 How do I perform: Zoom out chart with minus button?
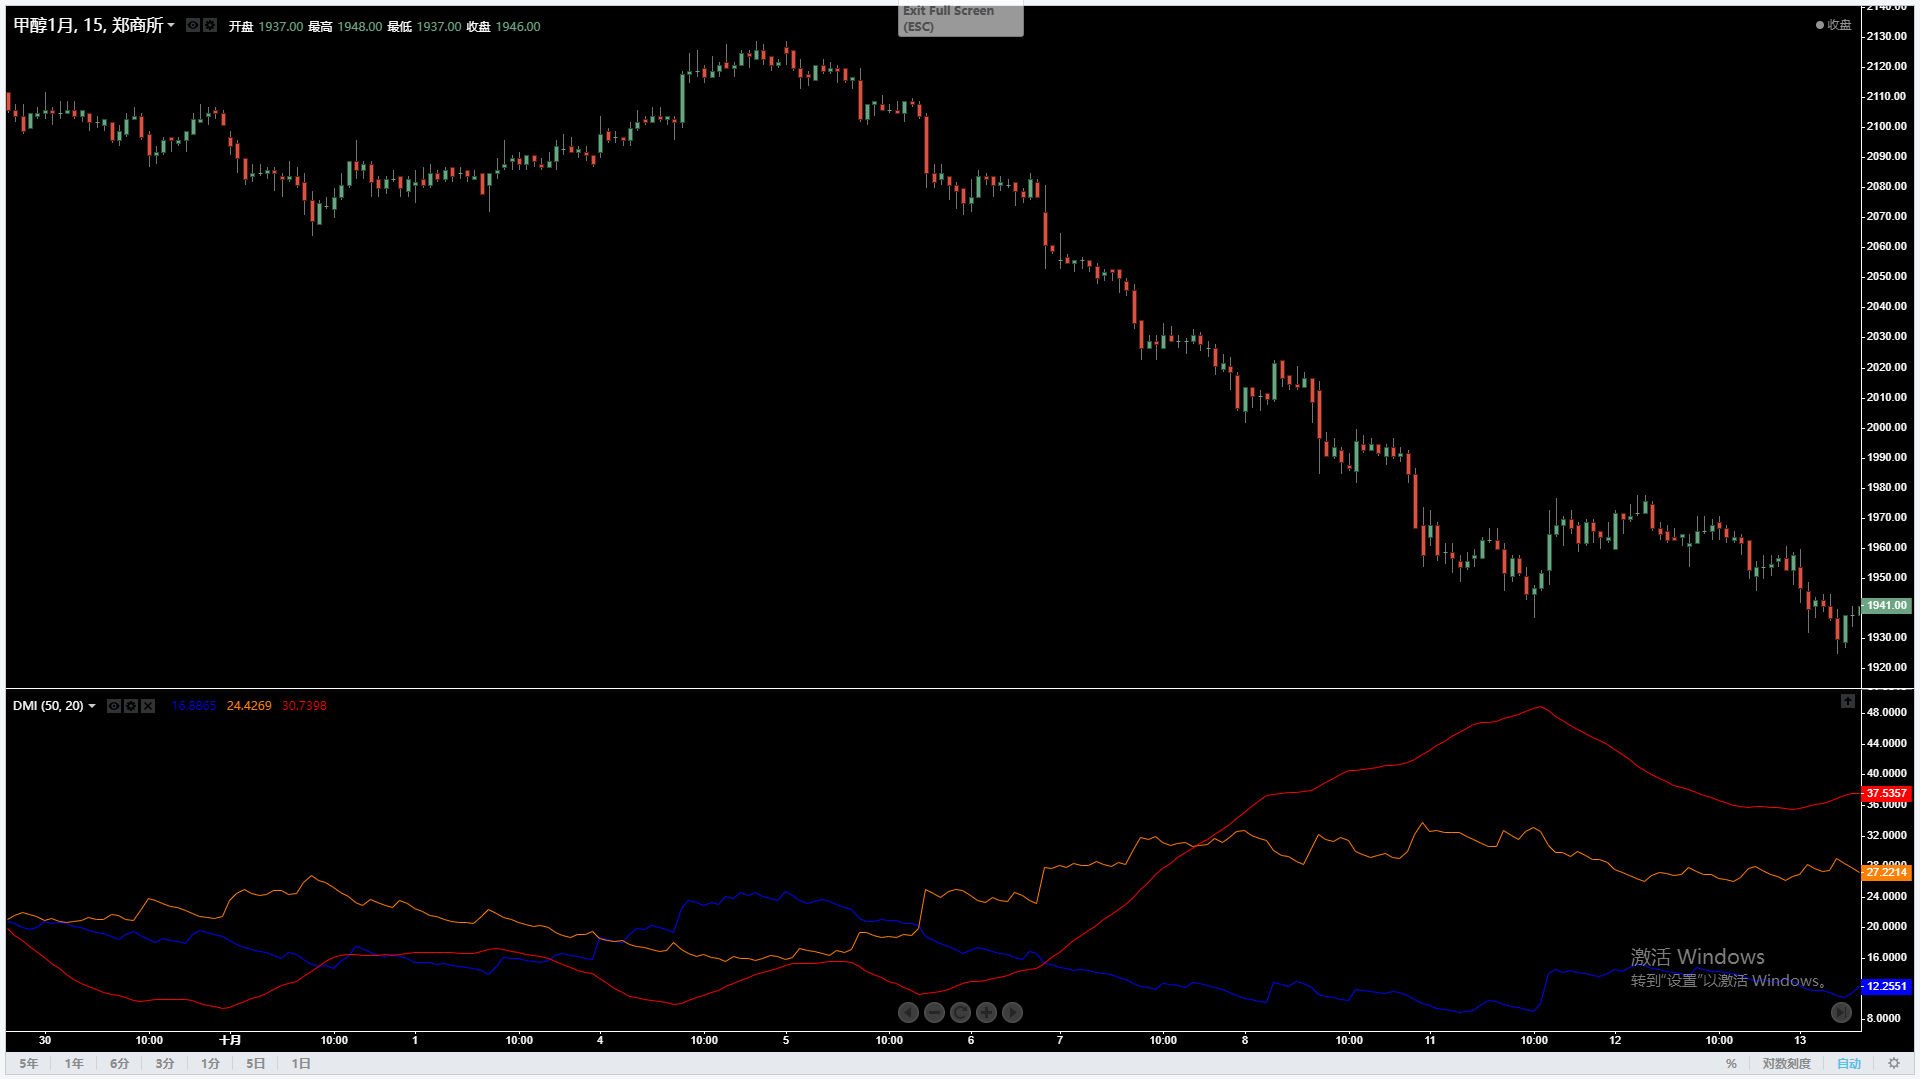coord(934,1013)
